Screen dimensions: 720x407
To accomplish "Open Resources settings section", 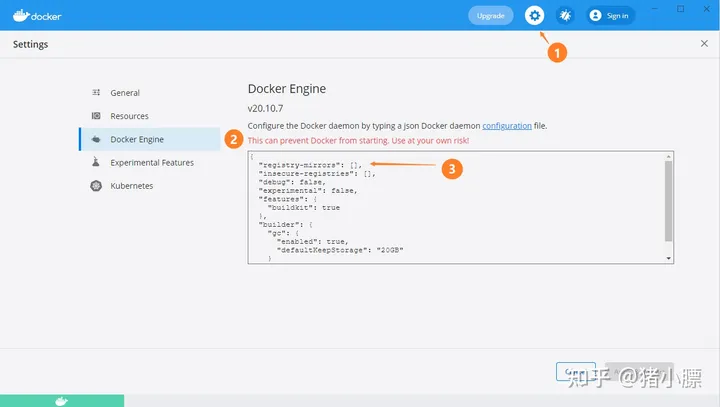I will tap(149, 116).
